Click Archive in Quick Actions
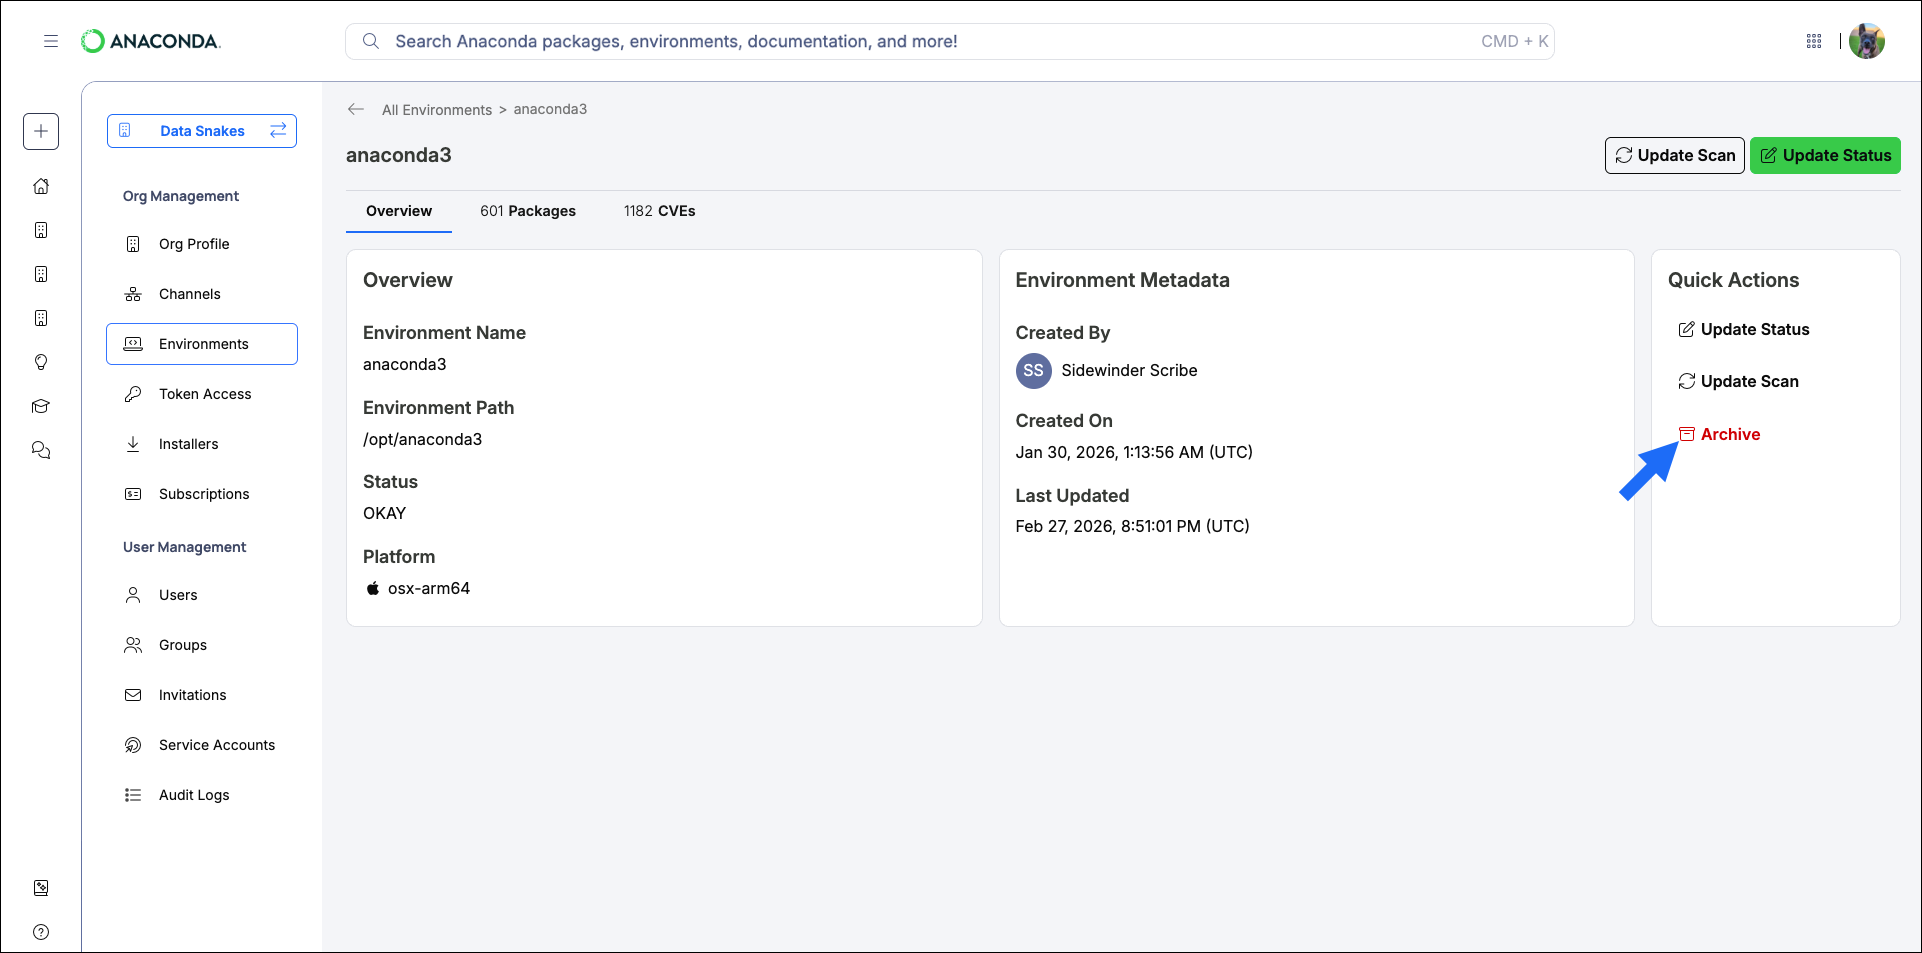 [x=1719, y=434]
